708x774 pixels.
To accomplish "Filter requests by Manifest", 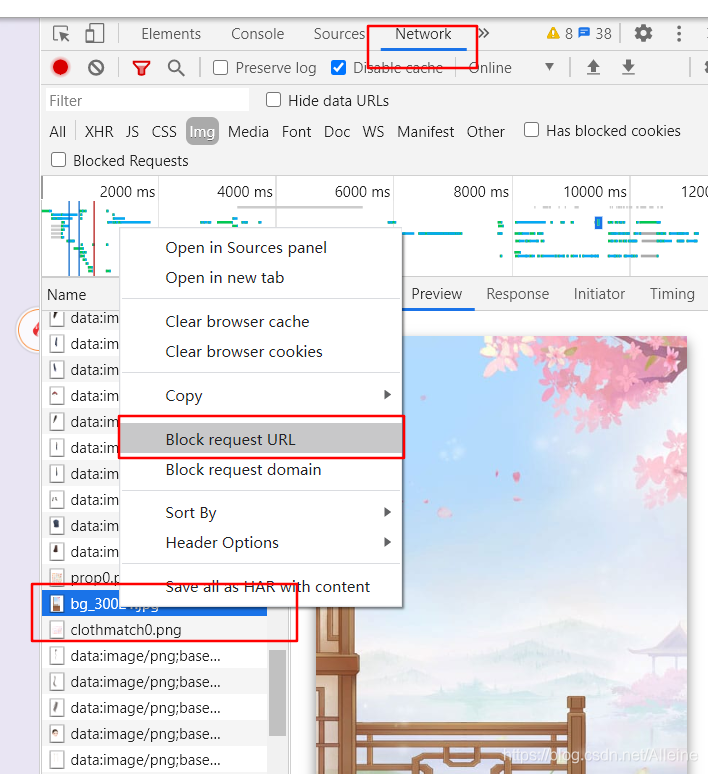I will coord(426,131).
